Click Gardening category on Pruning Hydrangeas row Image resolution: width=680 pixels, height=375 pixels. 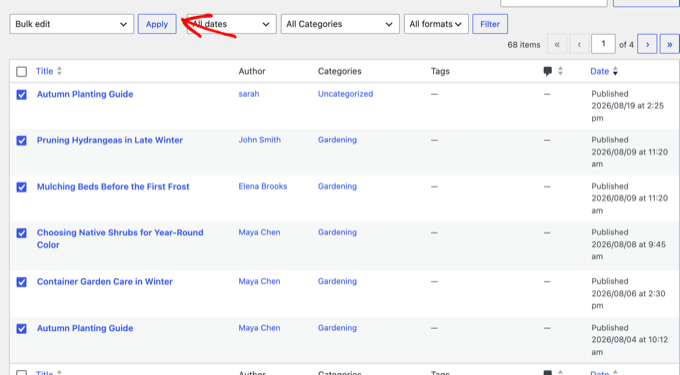coord(337,140)
